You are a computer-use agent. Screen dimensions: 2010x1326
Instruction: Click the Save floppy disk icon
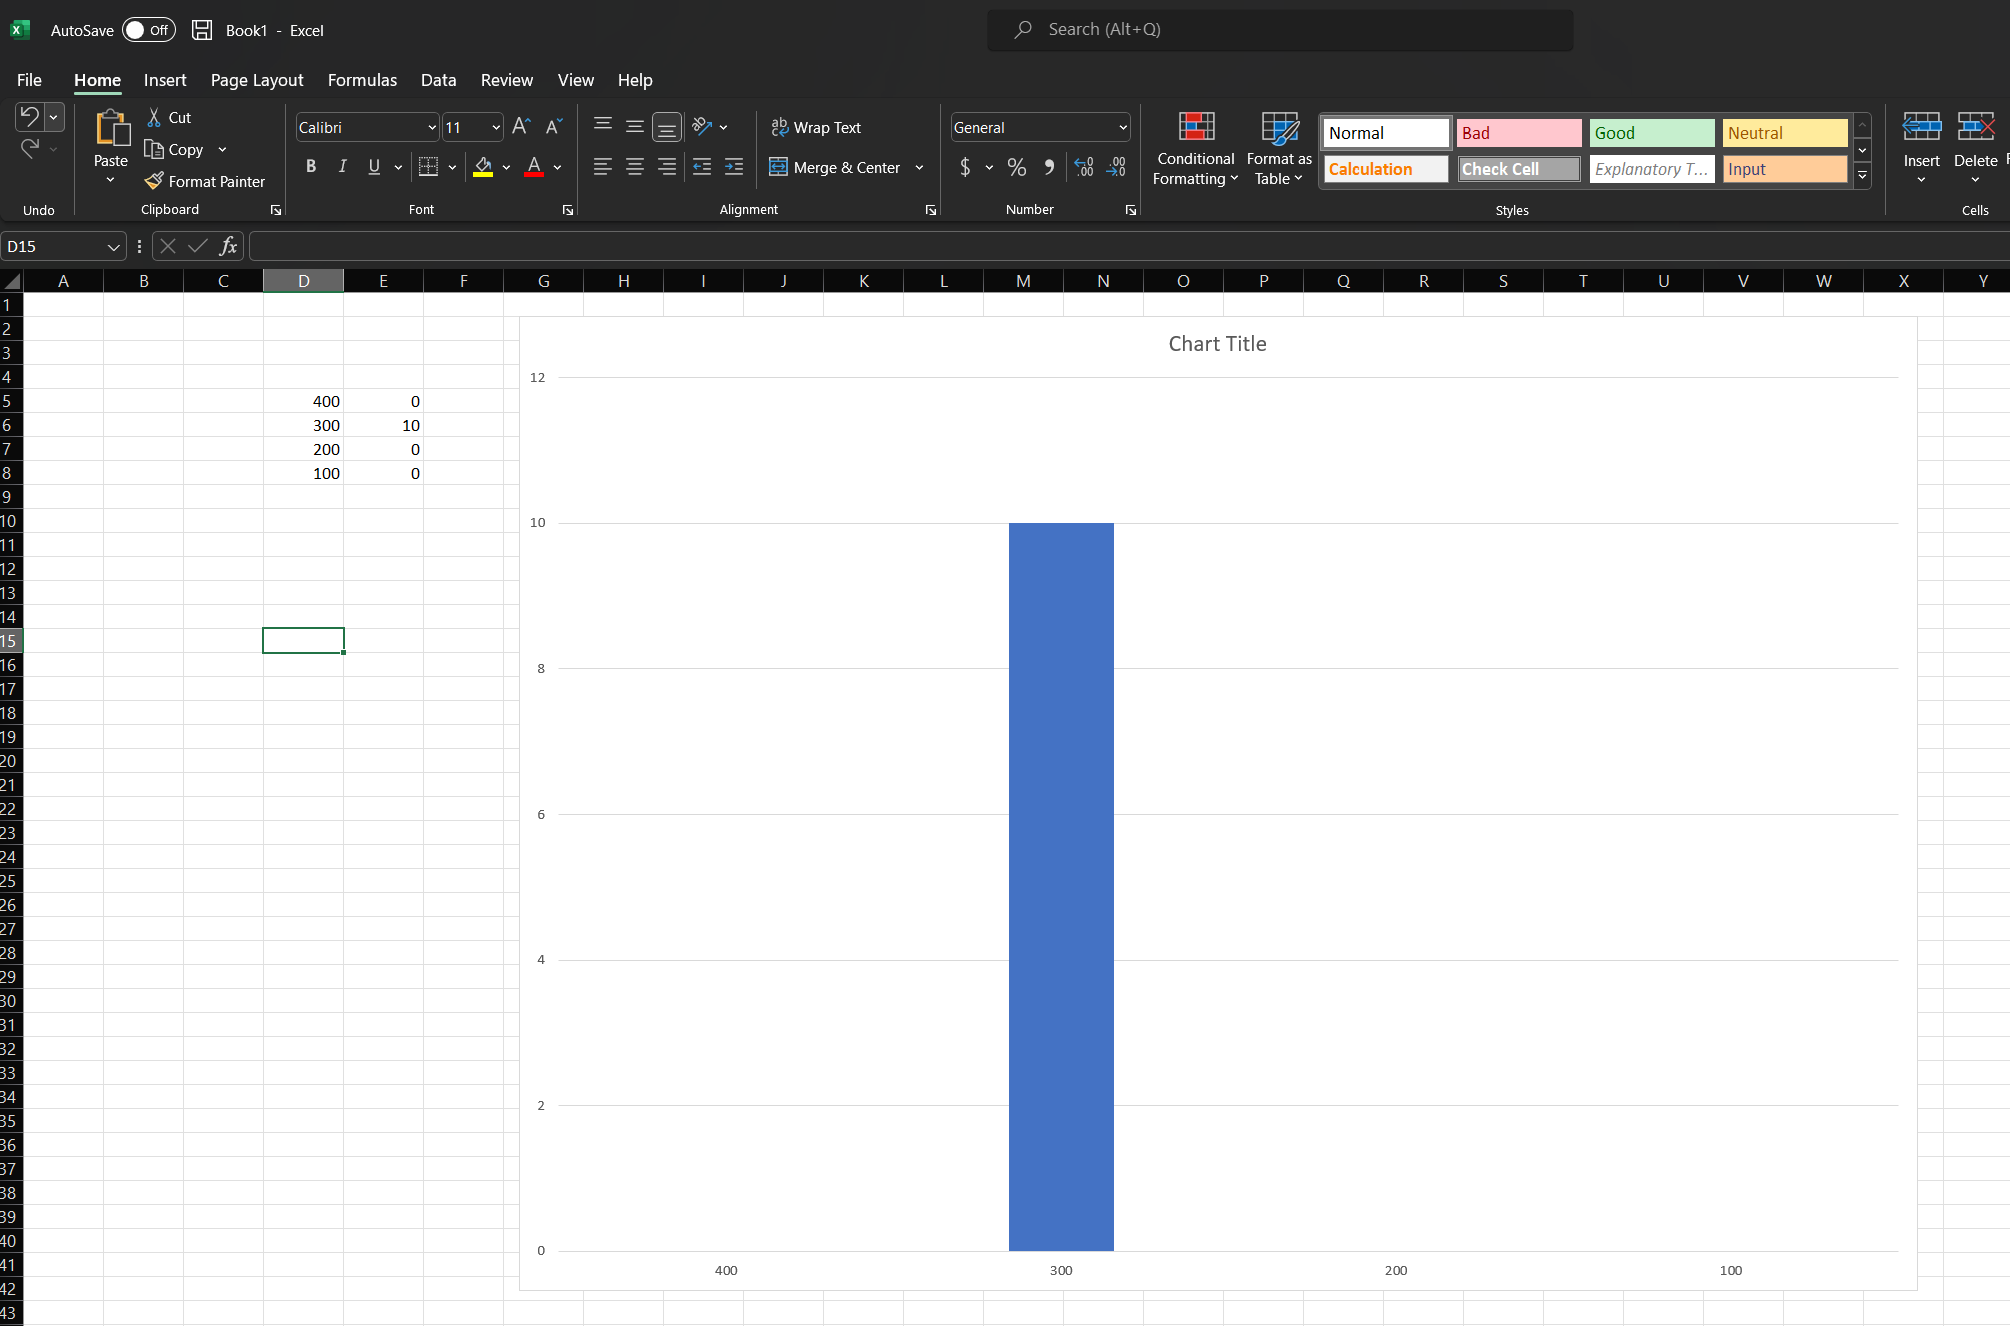[202, 30]
